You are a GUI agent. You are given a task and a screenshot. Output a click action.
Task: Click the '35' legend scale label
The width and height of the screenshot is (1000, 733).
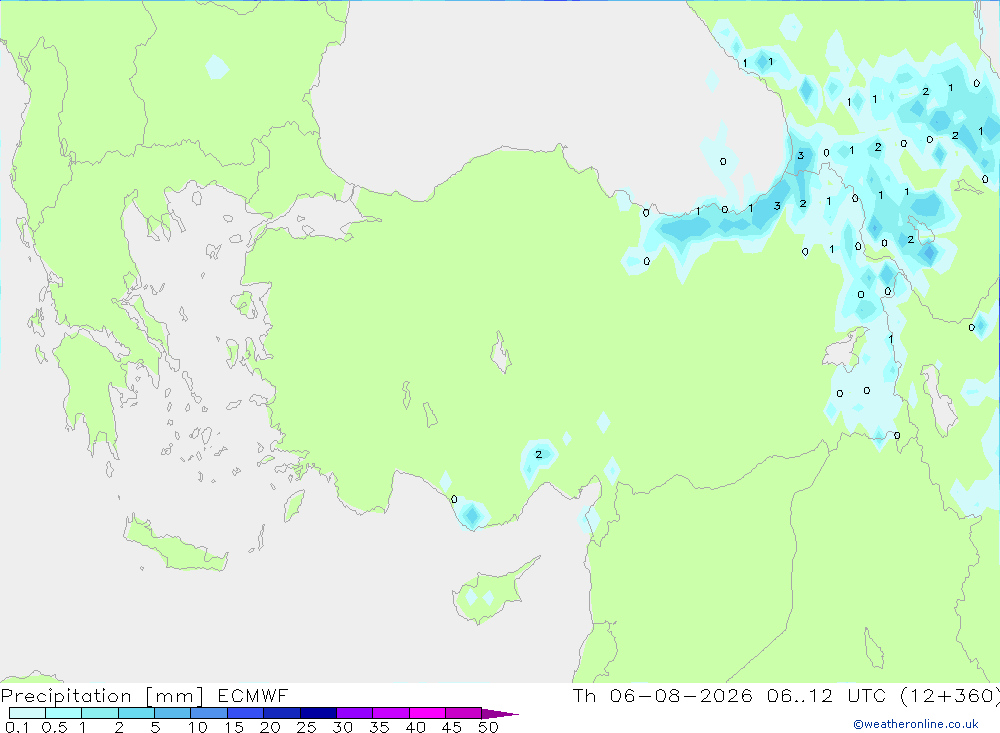379,727
